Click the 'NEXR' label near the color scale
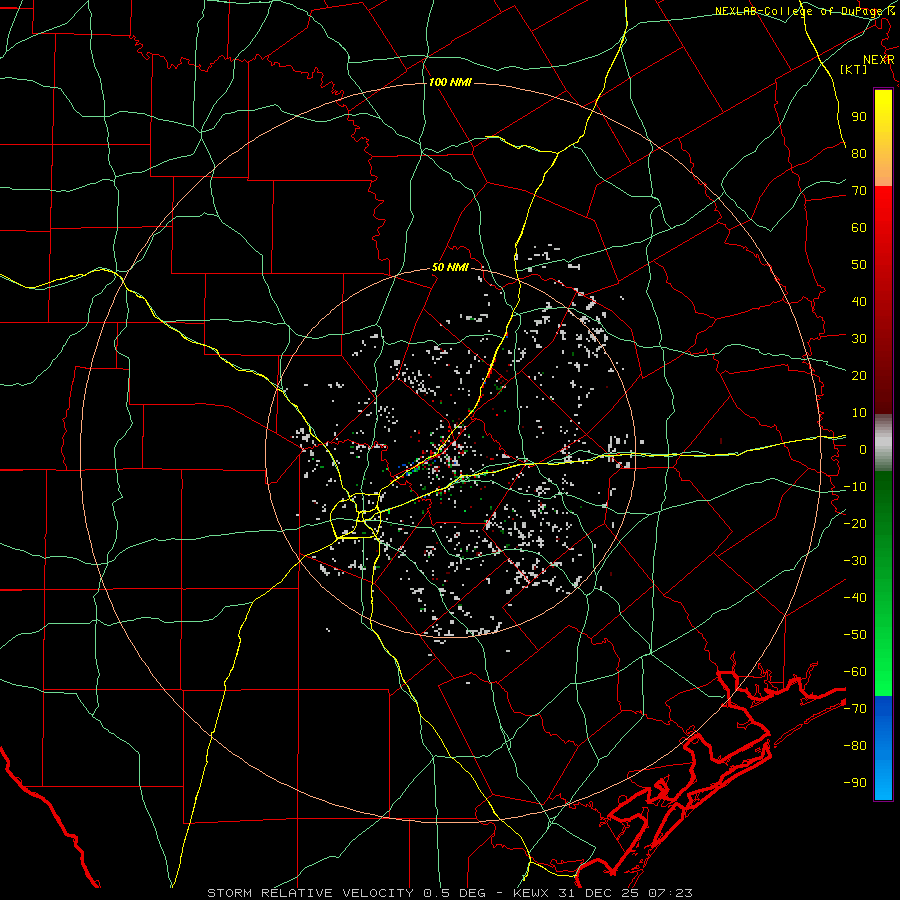 point(879,60)
